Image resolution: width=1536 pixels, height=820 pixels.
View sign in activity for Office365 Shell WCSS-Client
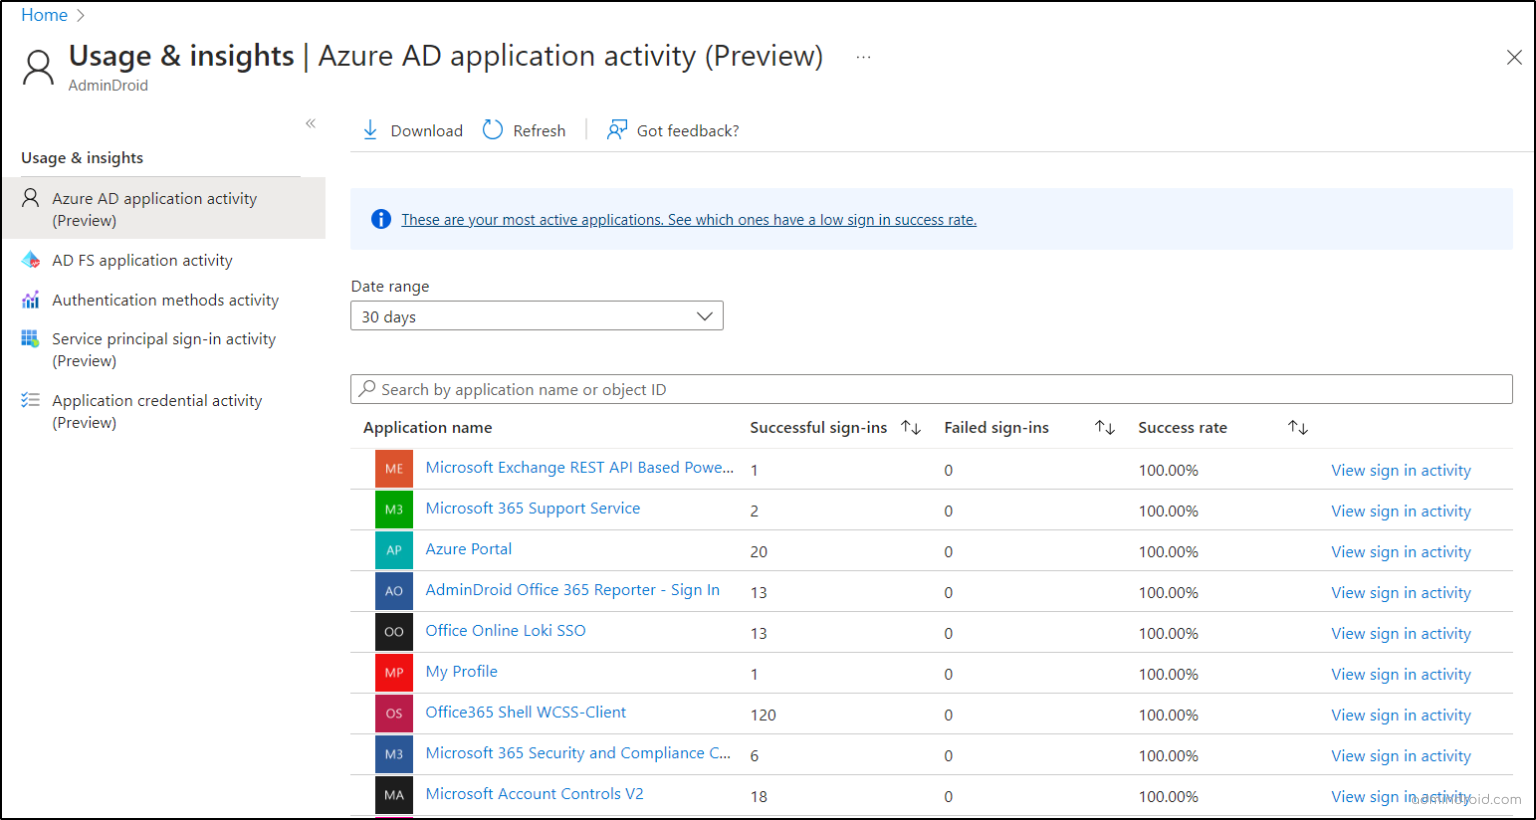point(1400,714)
